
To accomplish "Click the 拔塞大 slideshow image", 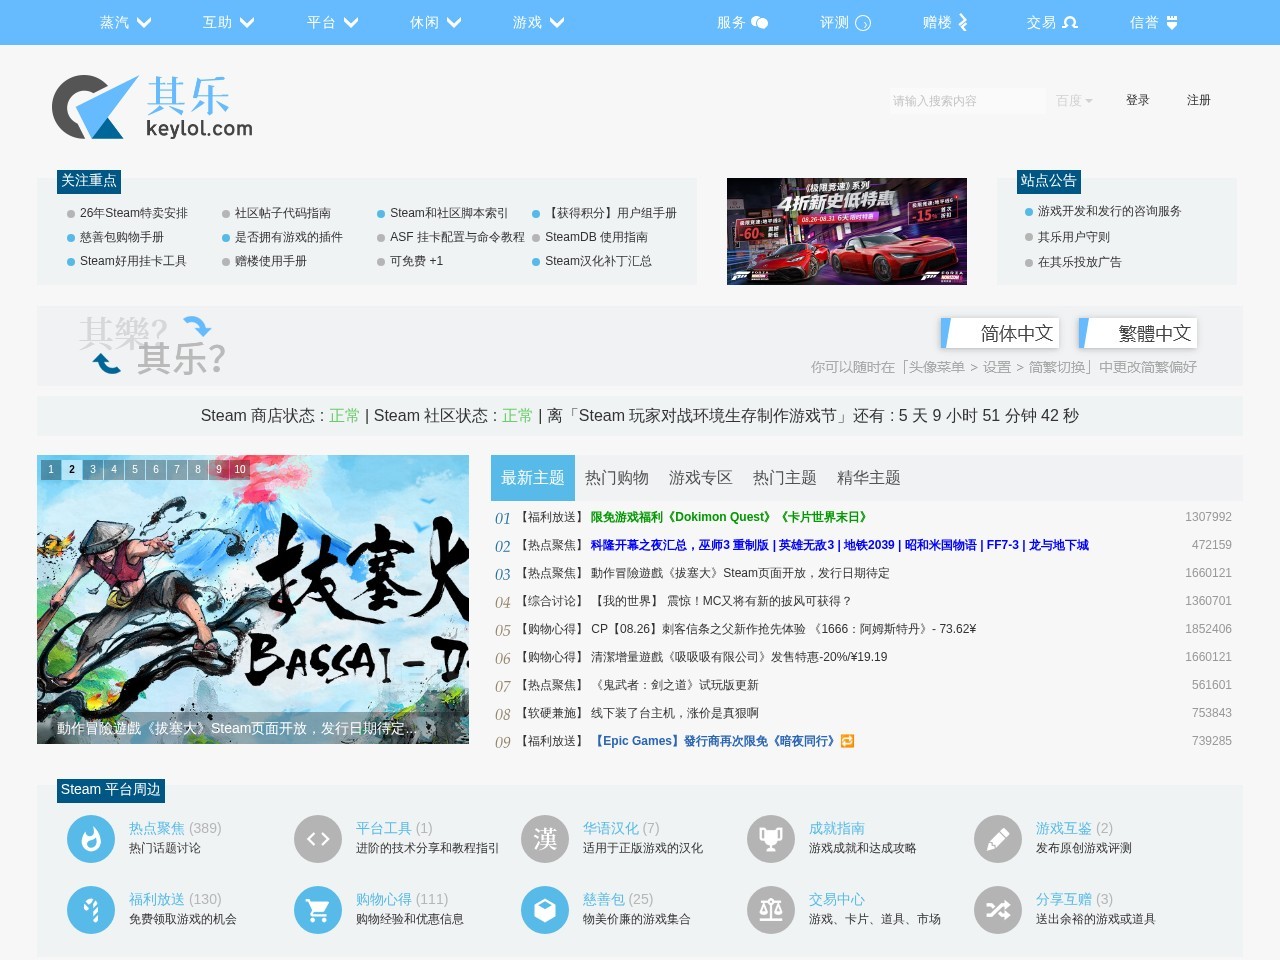I will (x=253, y=599).
